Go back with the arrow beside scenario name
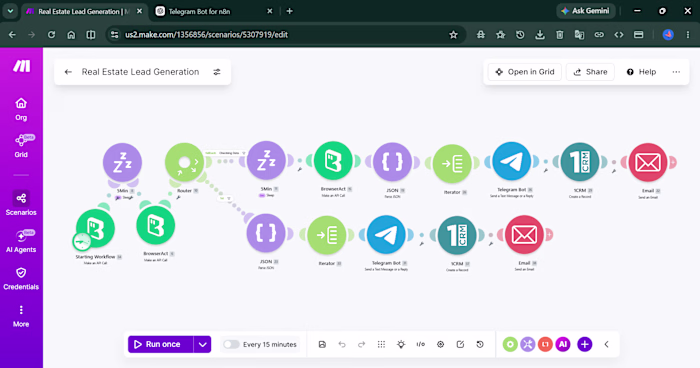This screenshot has width=700, height=368. 68,72
